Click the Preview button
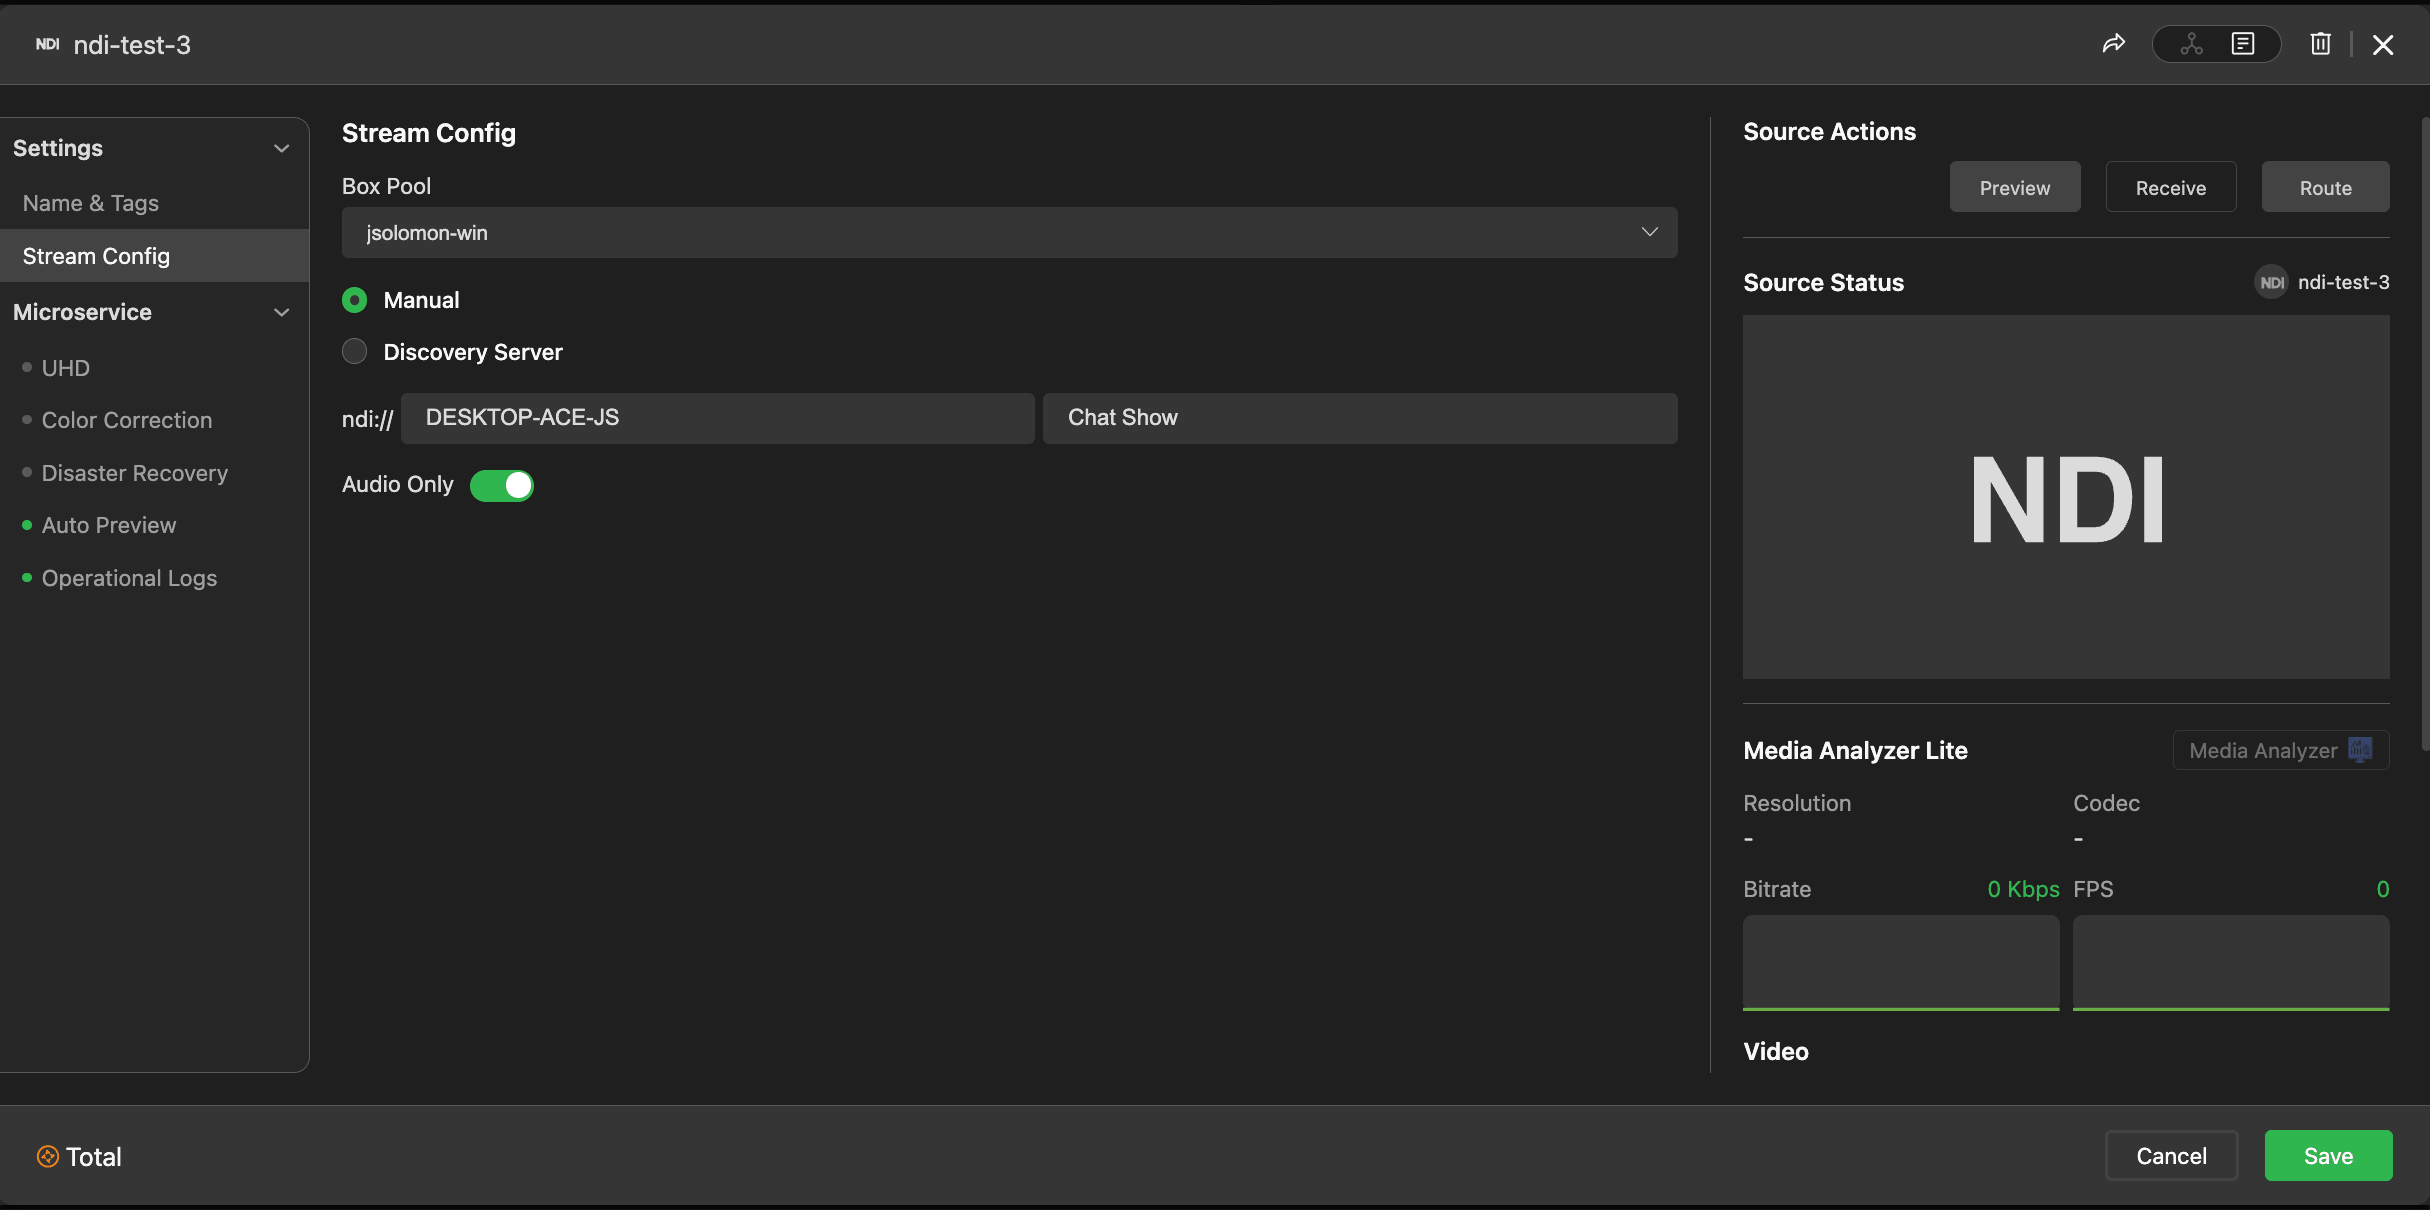 (2015, 187)
